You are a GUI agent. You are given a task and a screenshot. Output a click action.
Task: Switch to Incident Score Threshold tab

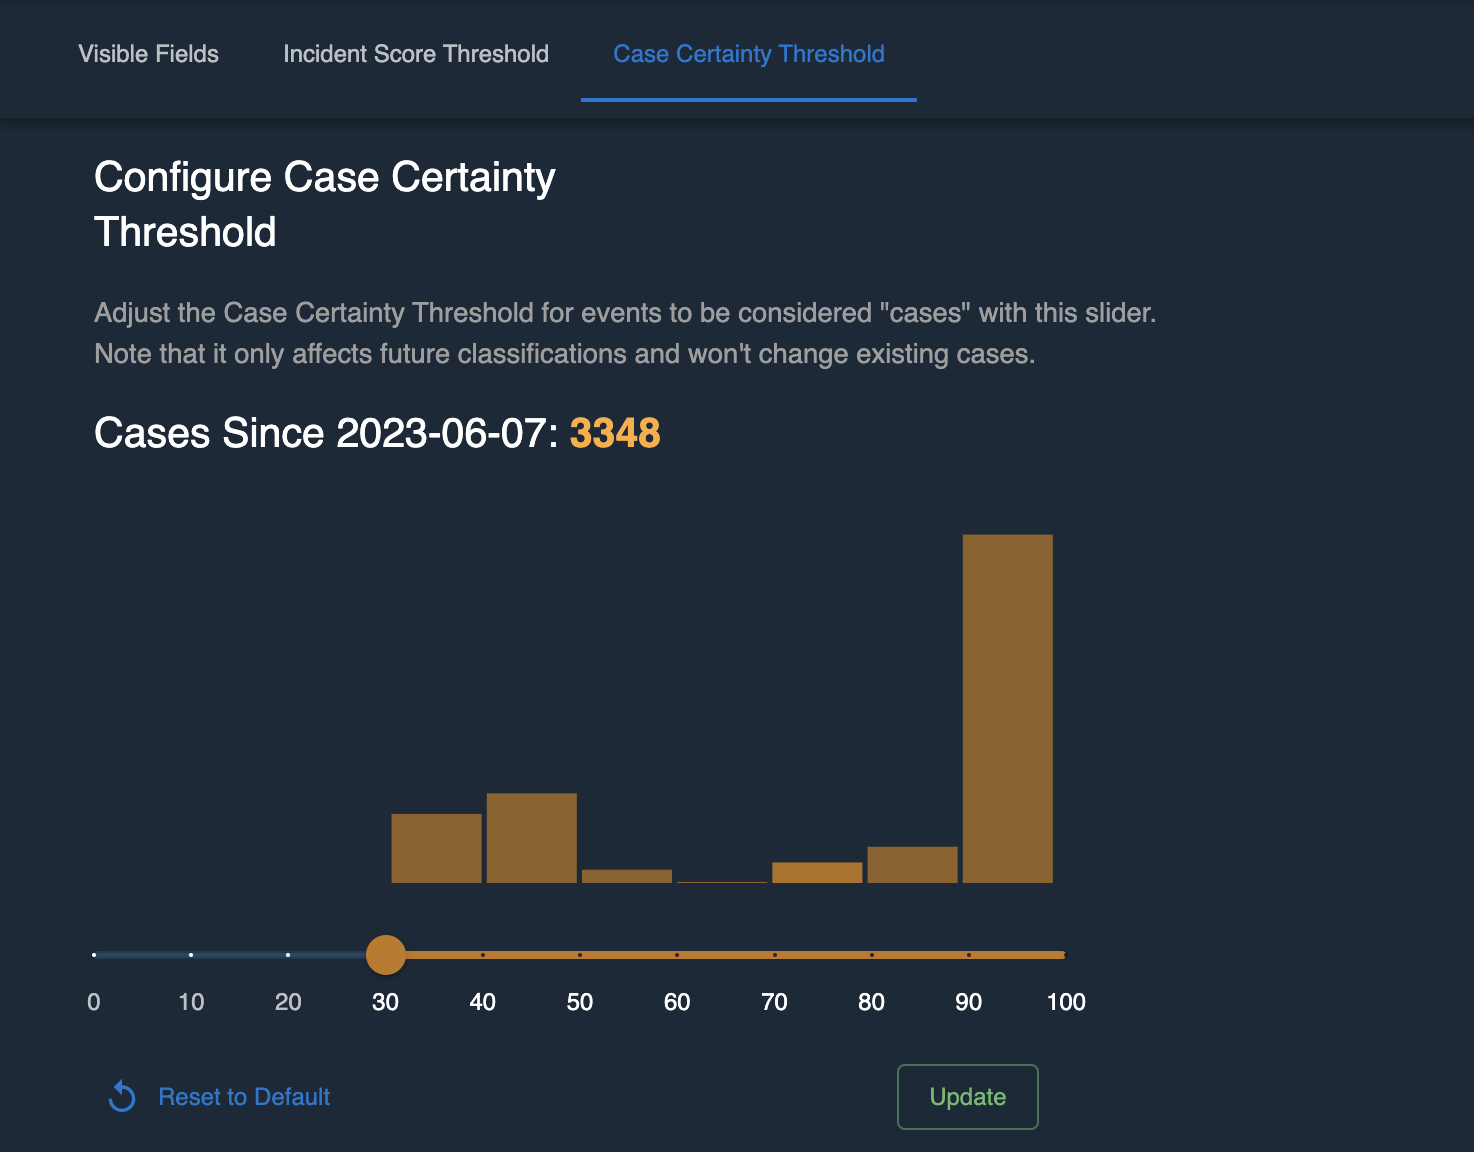416,54
